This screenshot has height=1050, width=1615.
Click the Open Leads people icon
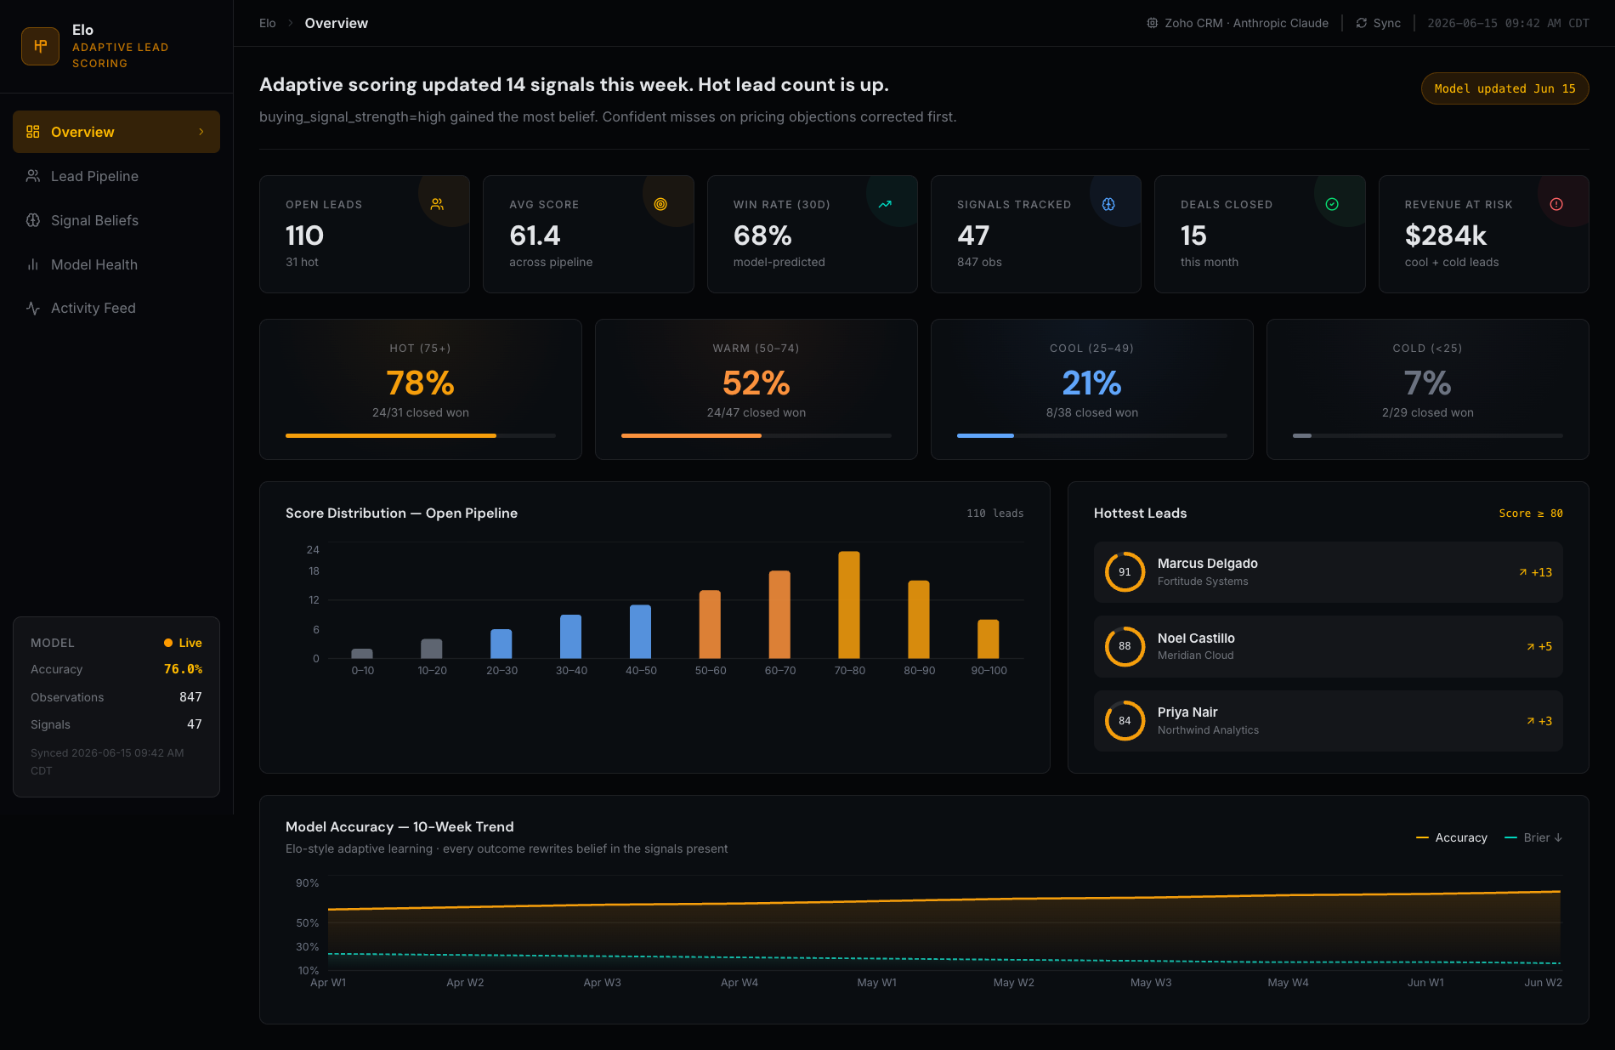pyautogui.click(x=437, y=204)
